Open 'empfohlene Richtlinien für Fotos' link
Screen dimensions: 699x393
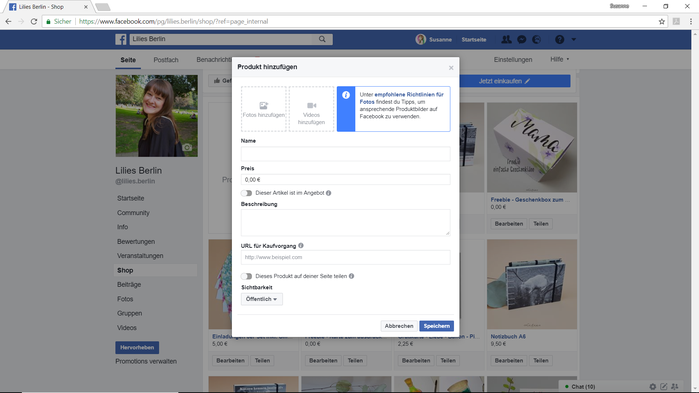(x=401, y=98)
